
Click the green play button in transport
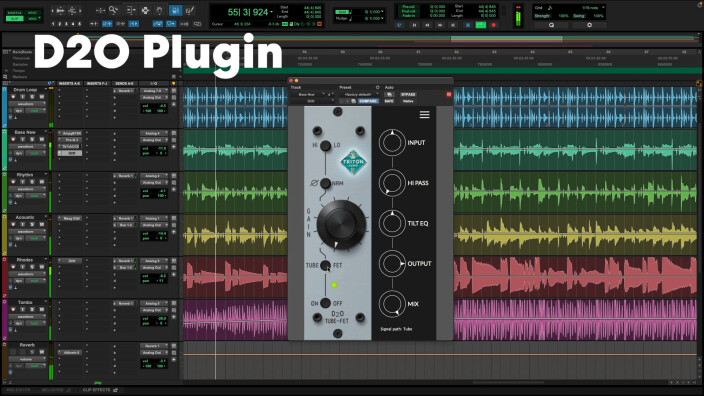[480, 25]
